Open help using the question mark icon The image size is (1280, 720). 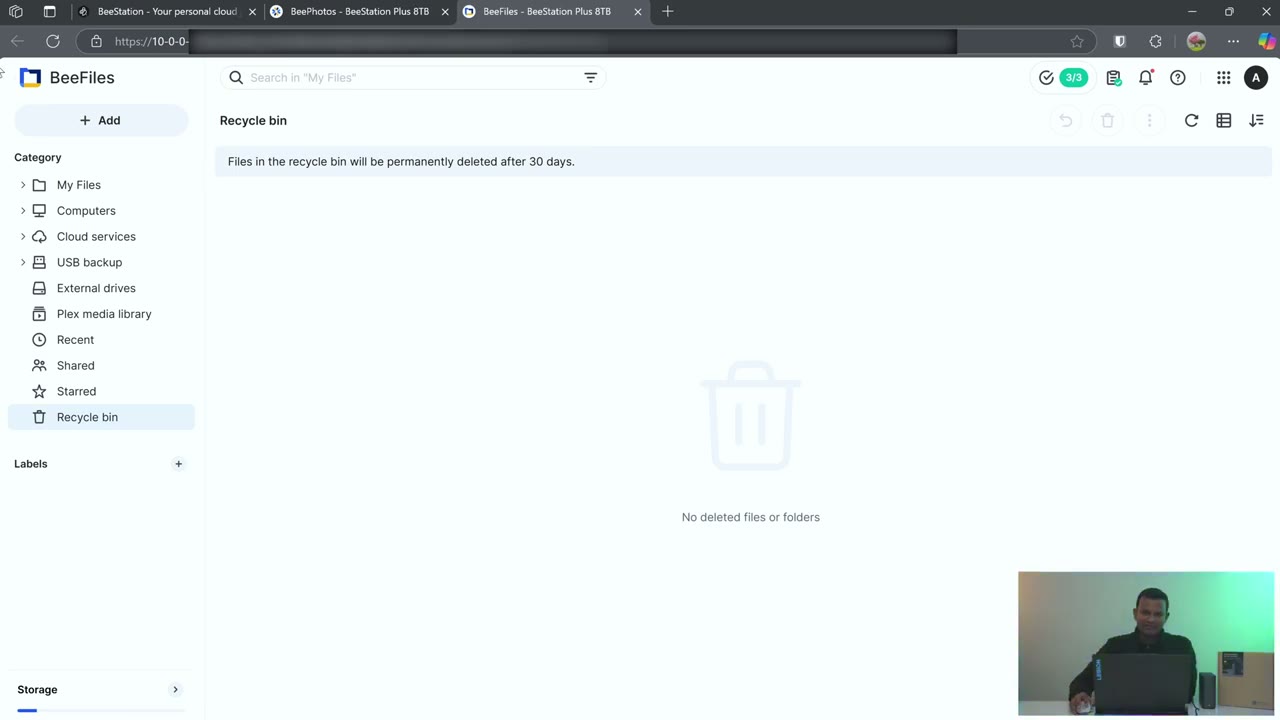click(1177, 77)
